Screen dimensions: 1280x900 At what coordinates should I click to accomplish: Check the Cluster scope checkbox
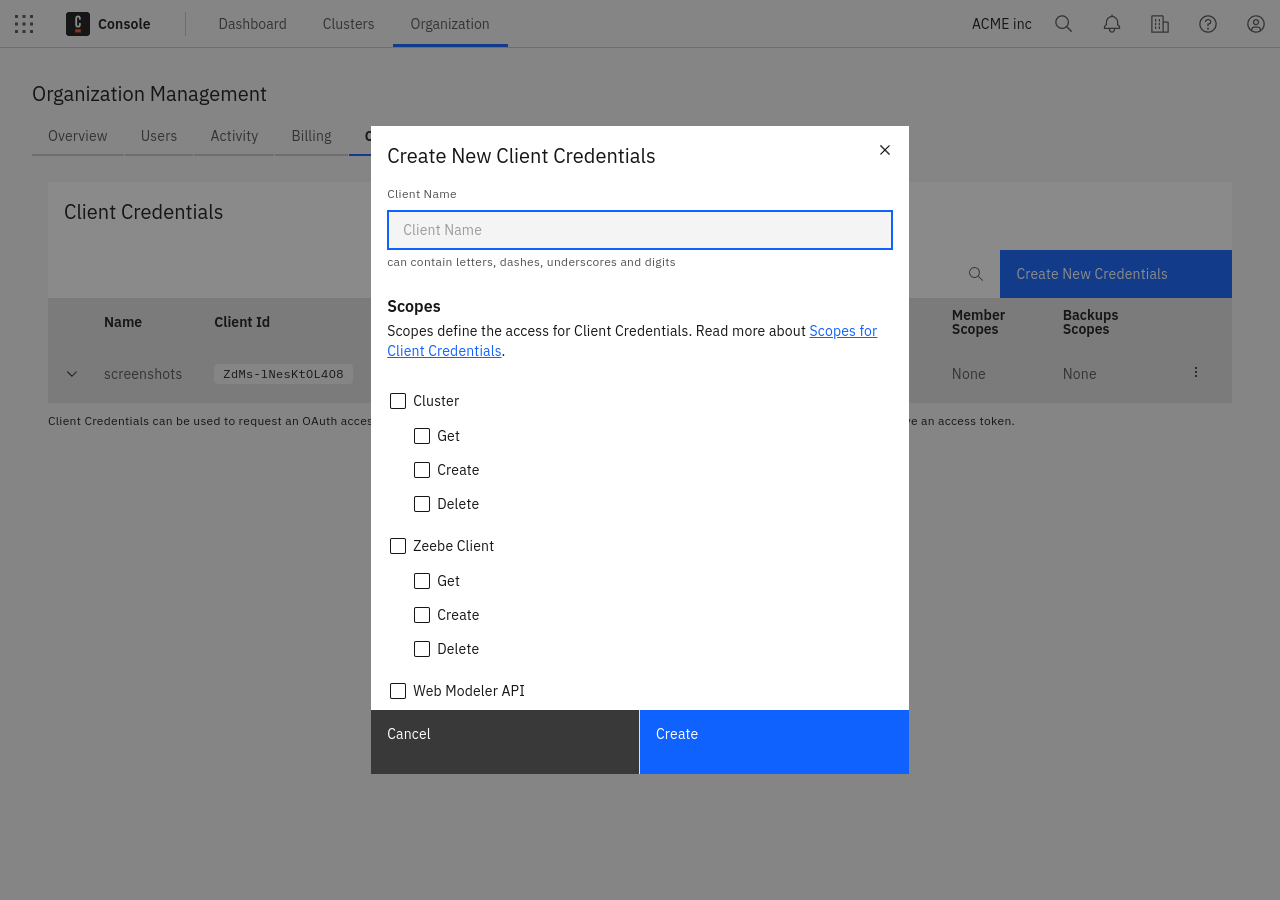(x=398, y=401)
